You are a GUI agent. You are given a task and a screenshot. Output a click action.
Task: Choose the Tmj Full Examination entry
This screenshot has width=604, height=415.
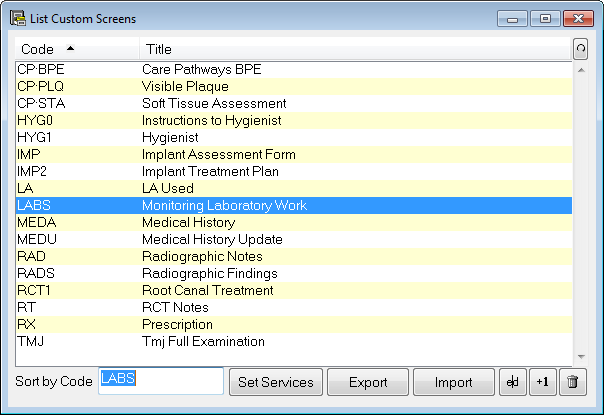click(x=294, y=341)
